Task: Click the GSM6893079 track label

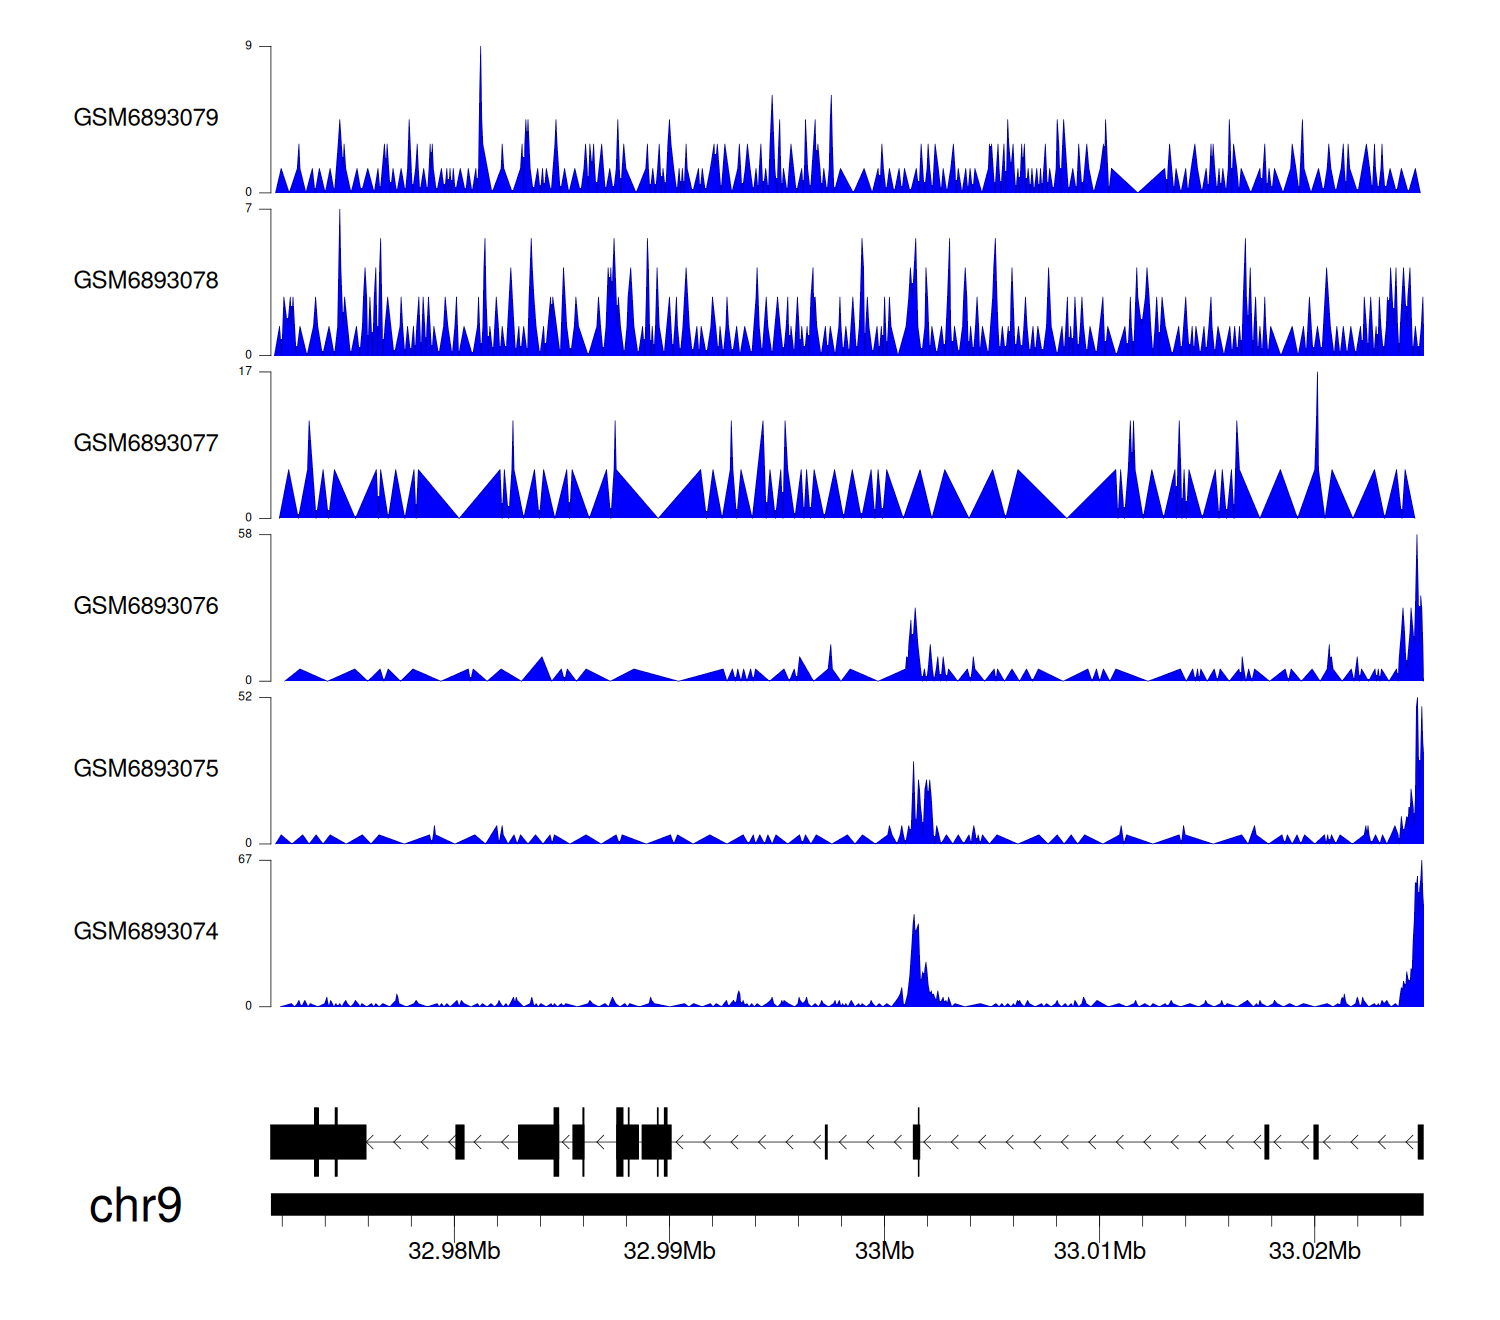Action: 146,118
